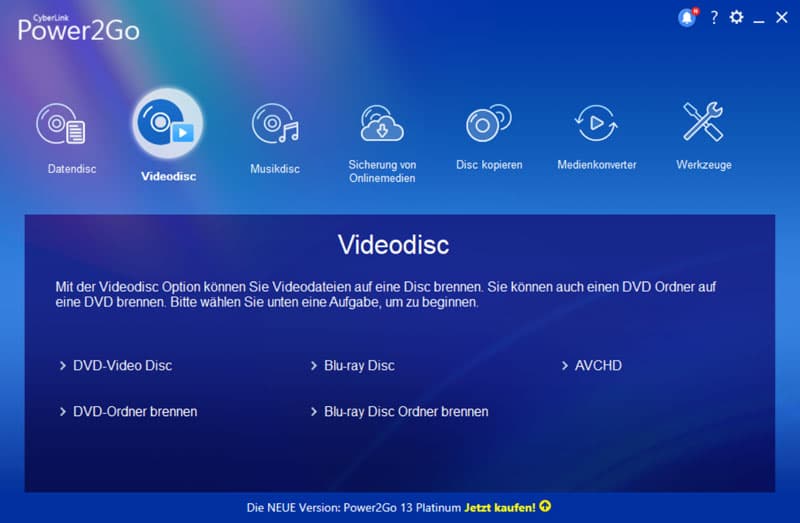
Task: Start Blu-ray Disc Ordner brennen task
Action: (x=406, y=411)
